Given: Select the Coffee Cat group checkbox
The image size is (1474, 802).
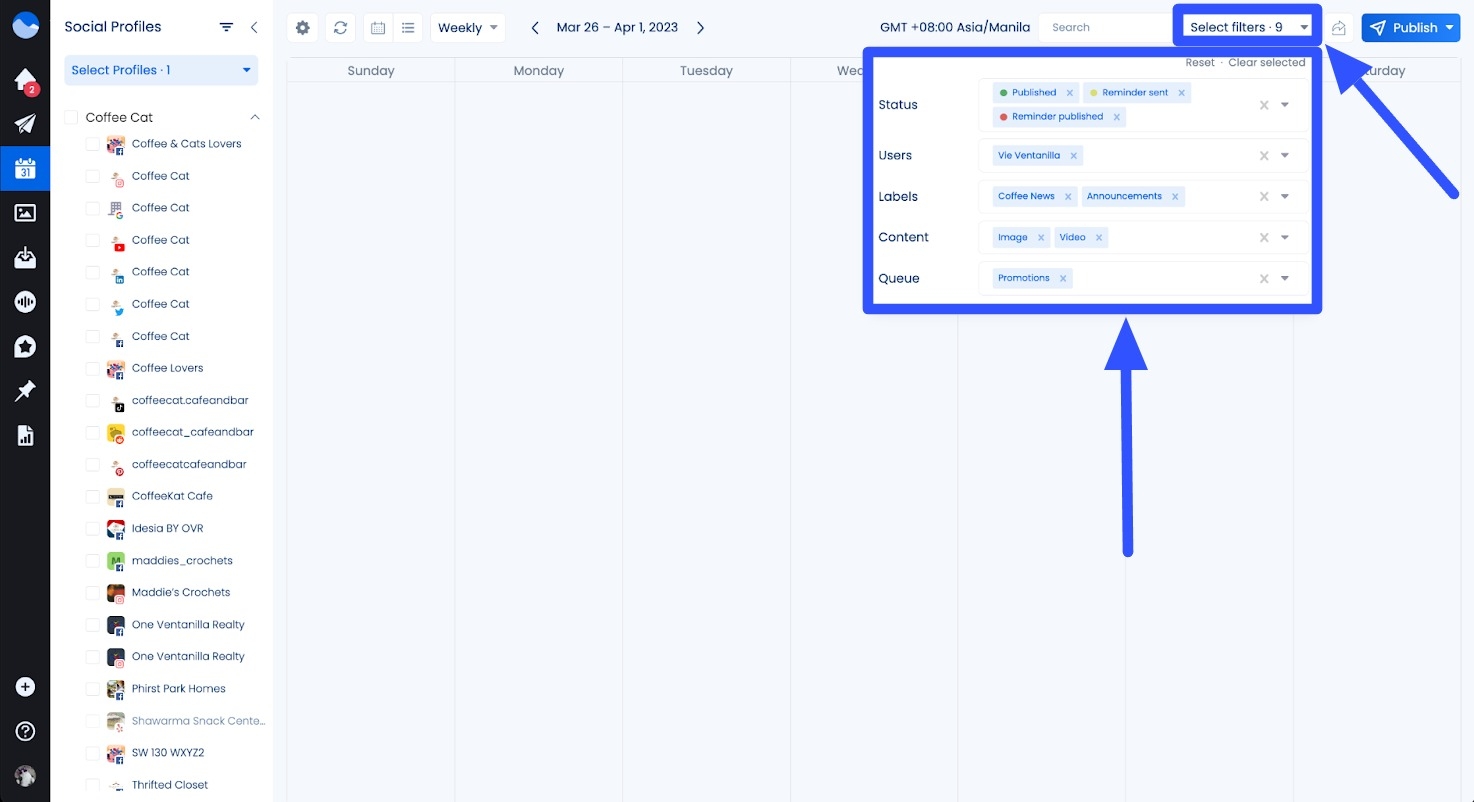Looking at the screenshot, I should pyautogui.click(x=71, y=117).
